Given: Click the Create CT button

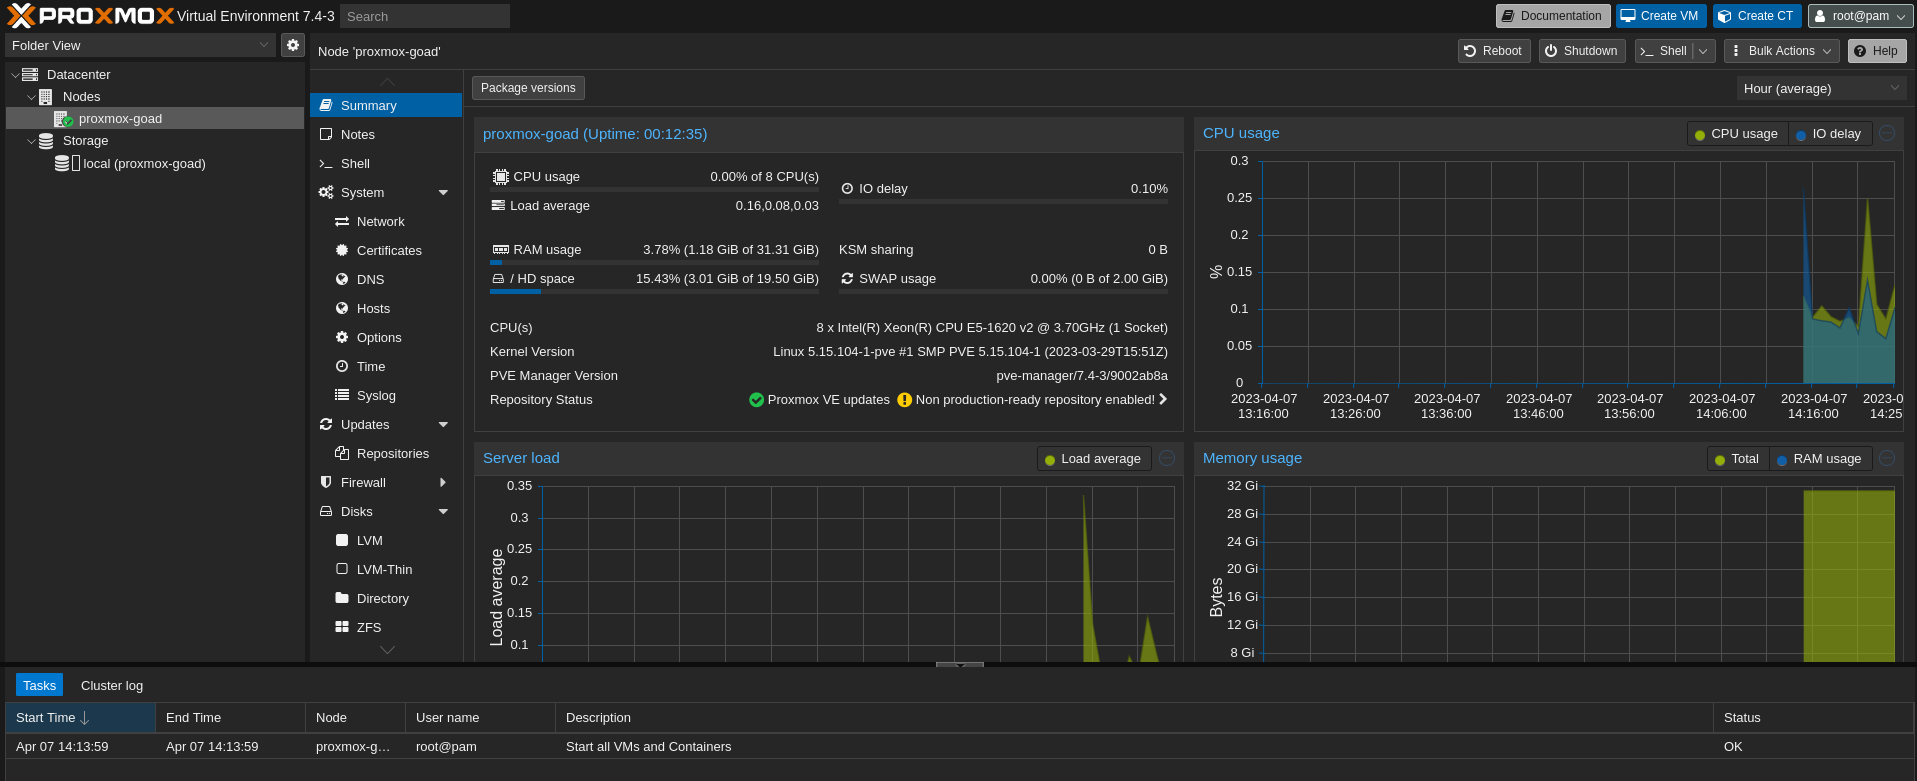Looking at the screenshot, I should pos(1756,16).
